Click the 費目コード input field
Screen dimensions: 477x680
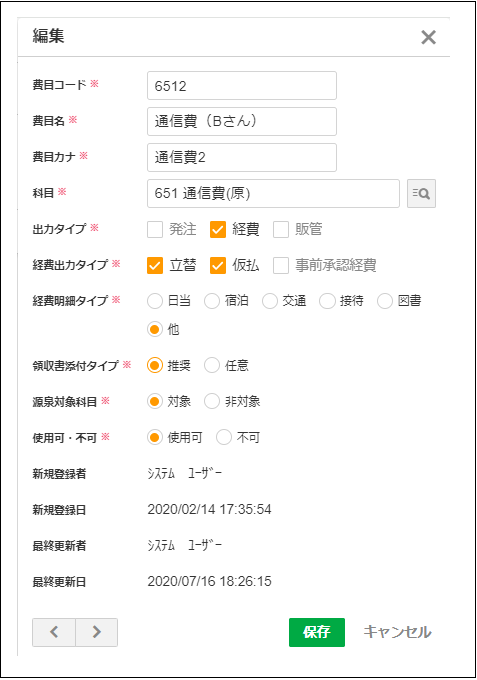click(242, 85)
